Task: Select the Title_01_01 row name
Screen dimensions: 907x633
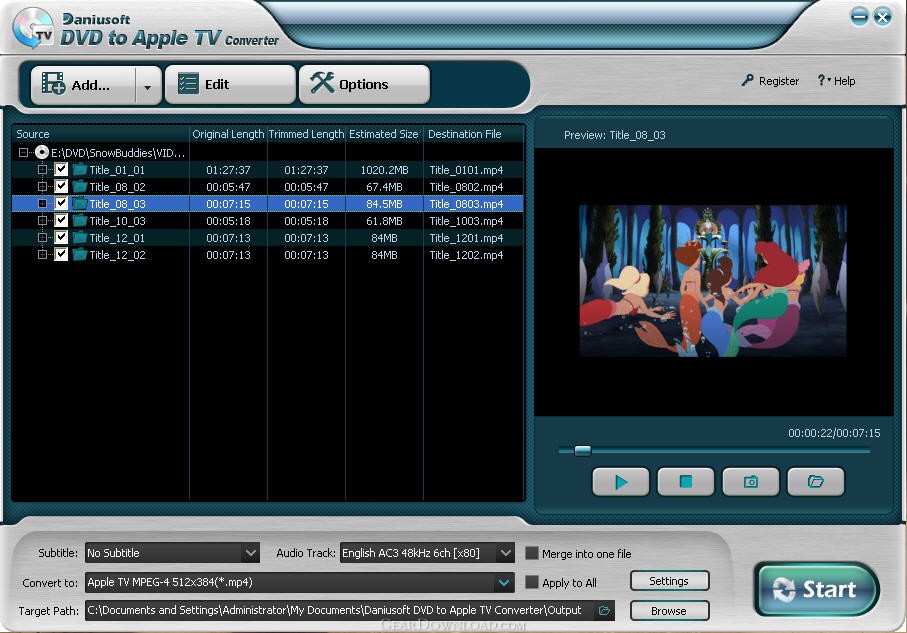Action: 117,170
